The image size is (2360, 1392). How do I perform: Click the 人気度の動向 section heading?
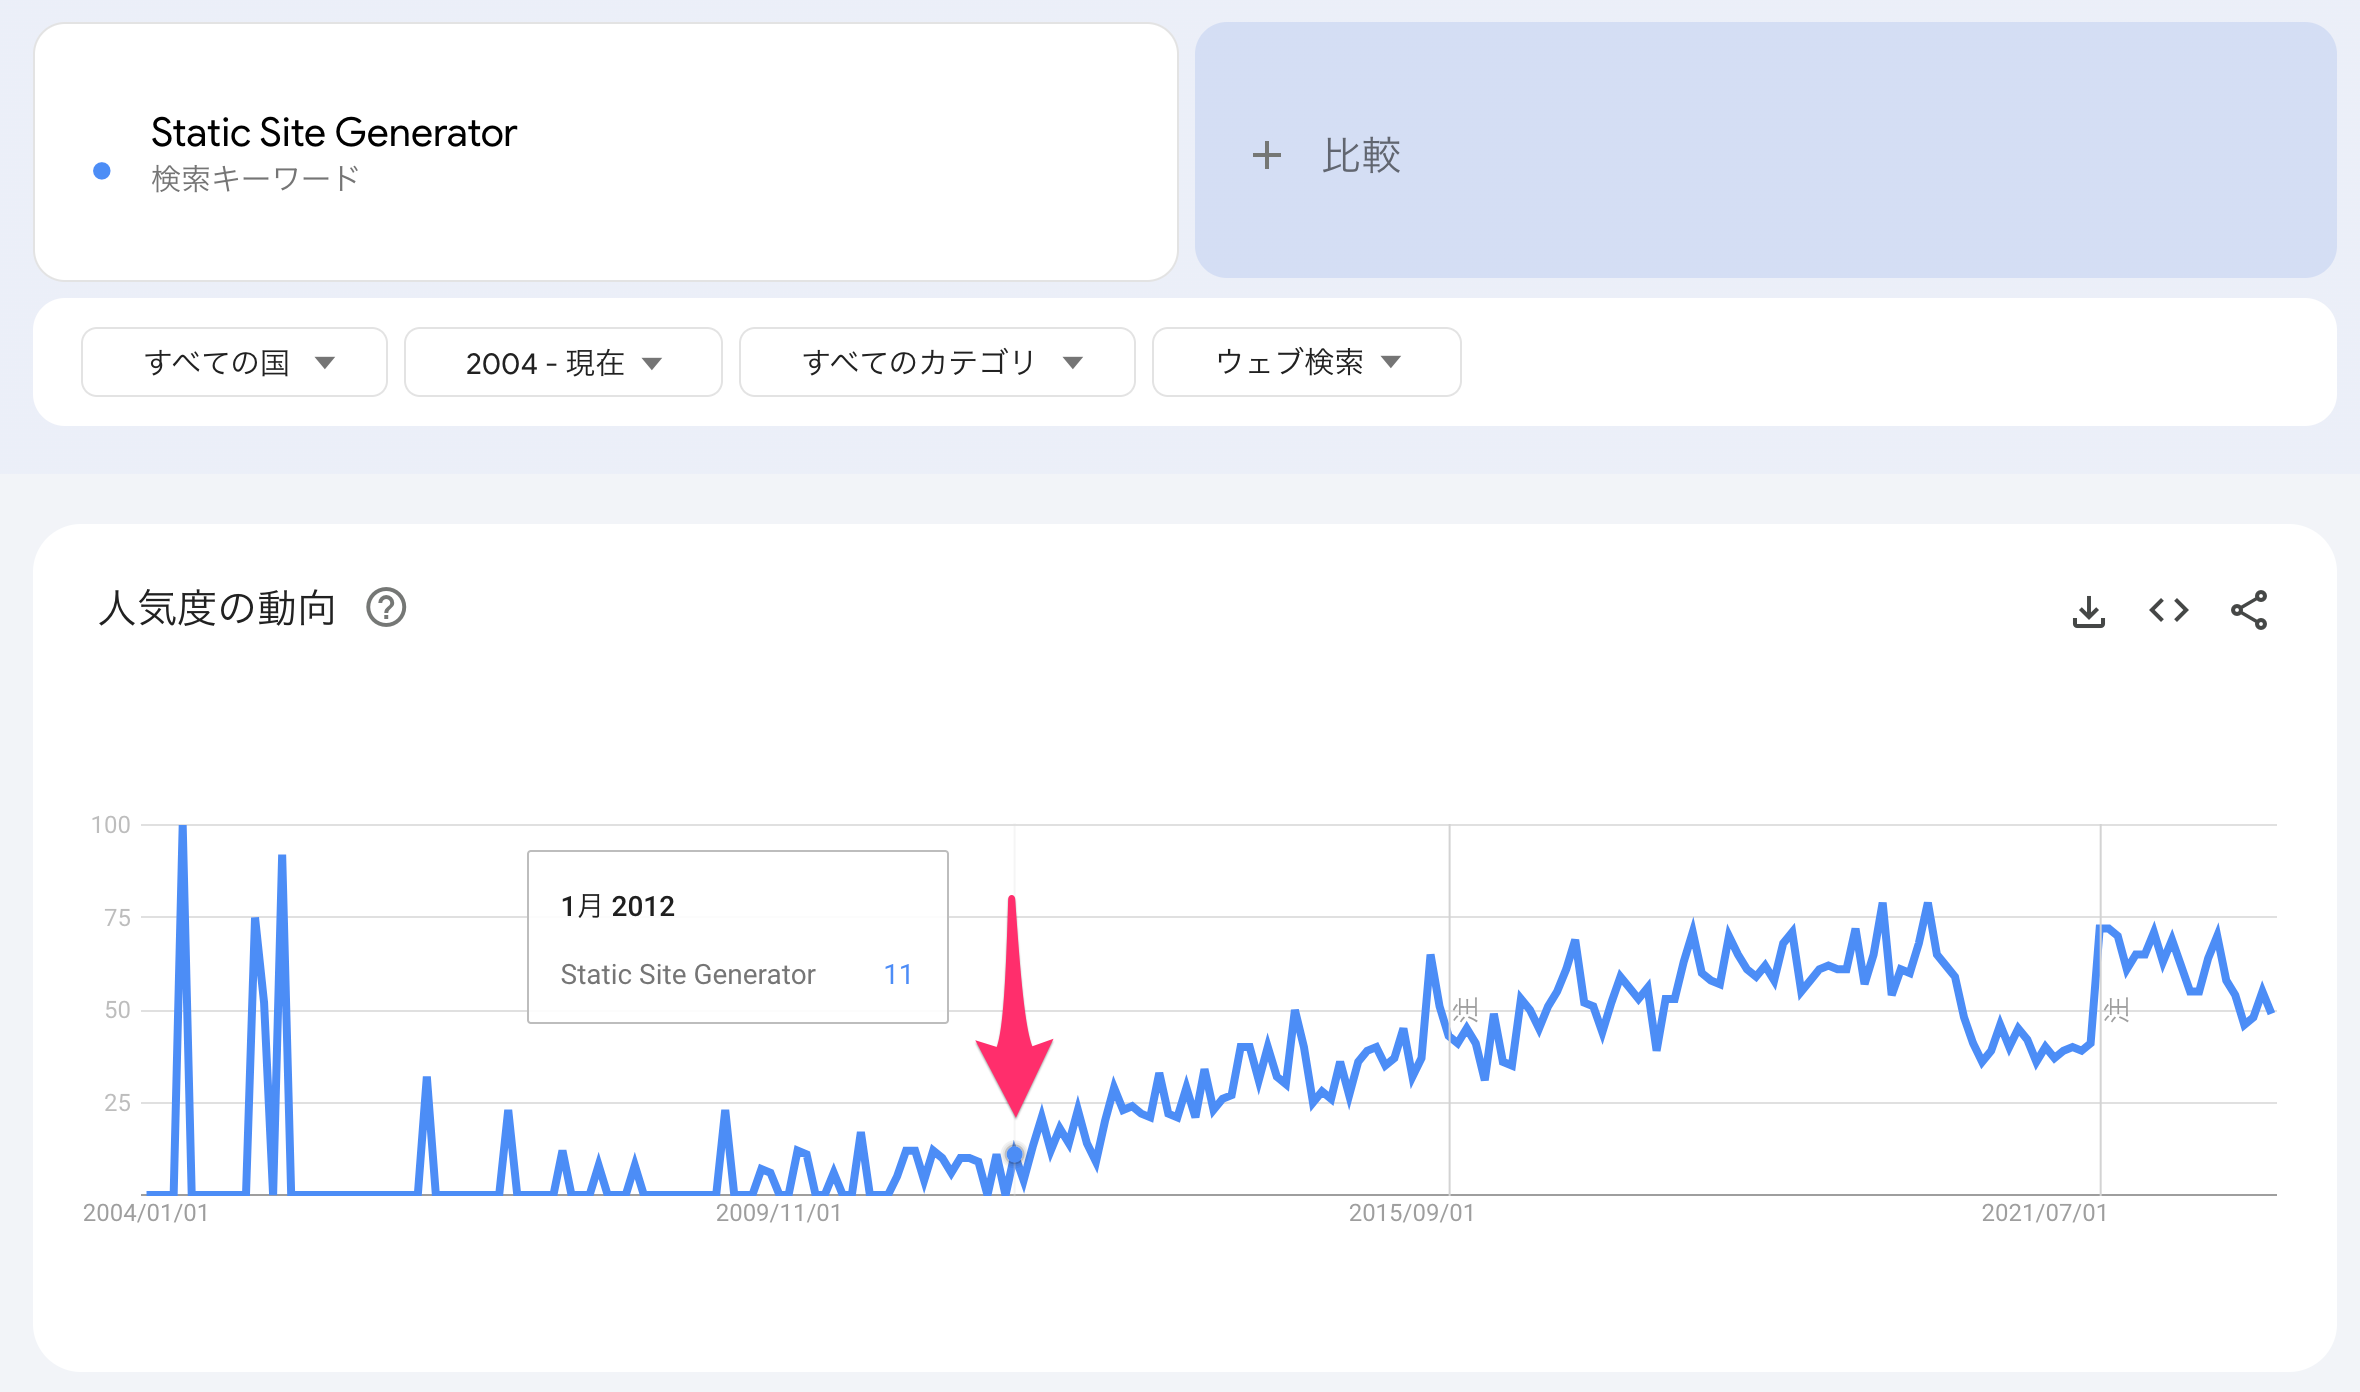pyautogui.click(x=217, y=608)
